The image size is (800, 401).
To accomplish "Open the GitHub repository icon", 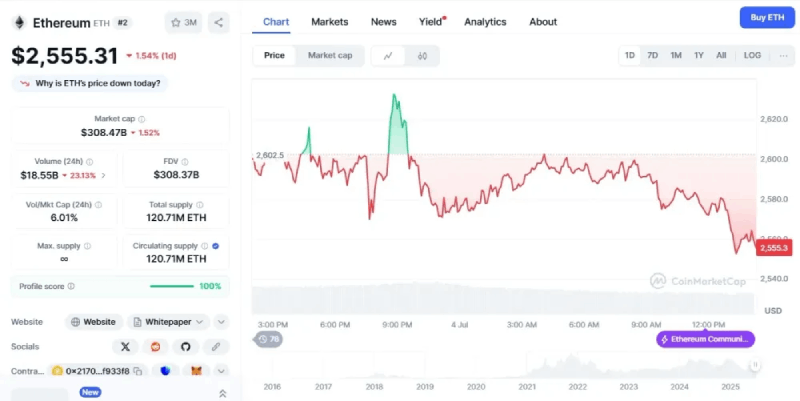I will [185, 347].
